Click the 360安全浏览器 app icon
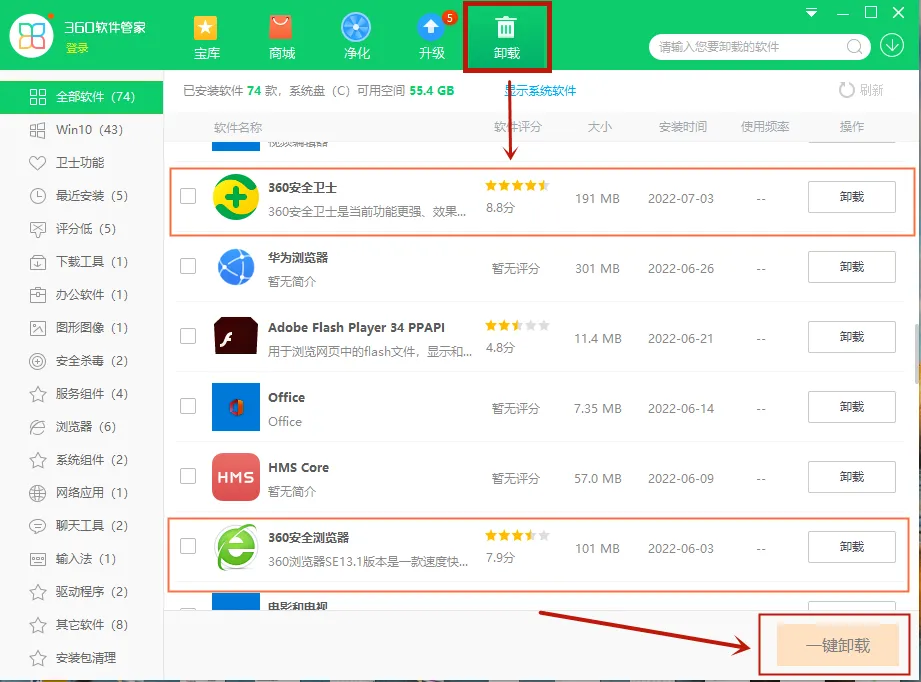Image resolution: width=921 pixels, height=682 pixels. coord(236,547)
